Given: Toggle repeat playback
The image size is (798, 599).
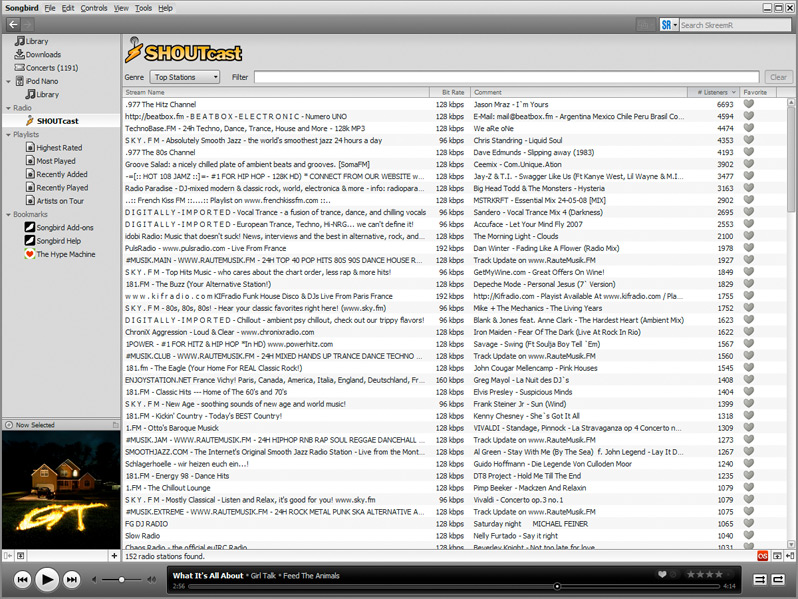Looking at the screenshot, I should click(778, 579).
